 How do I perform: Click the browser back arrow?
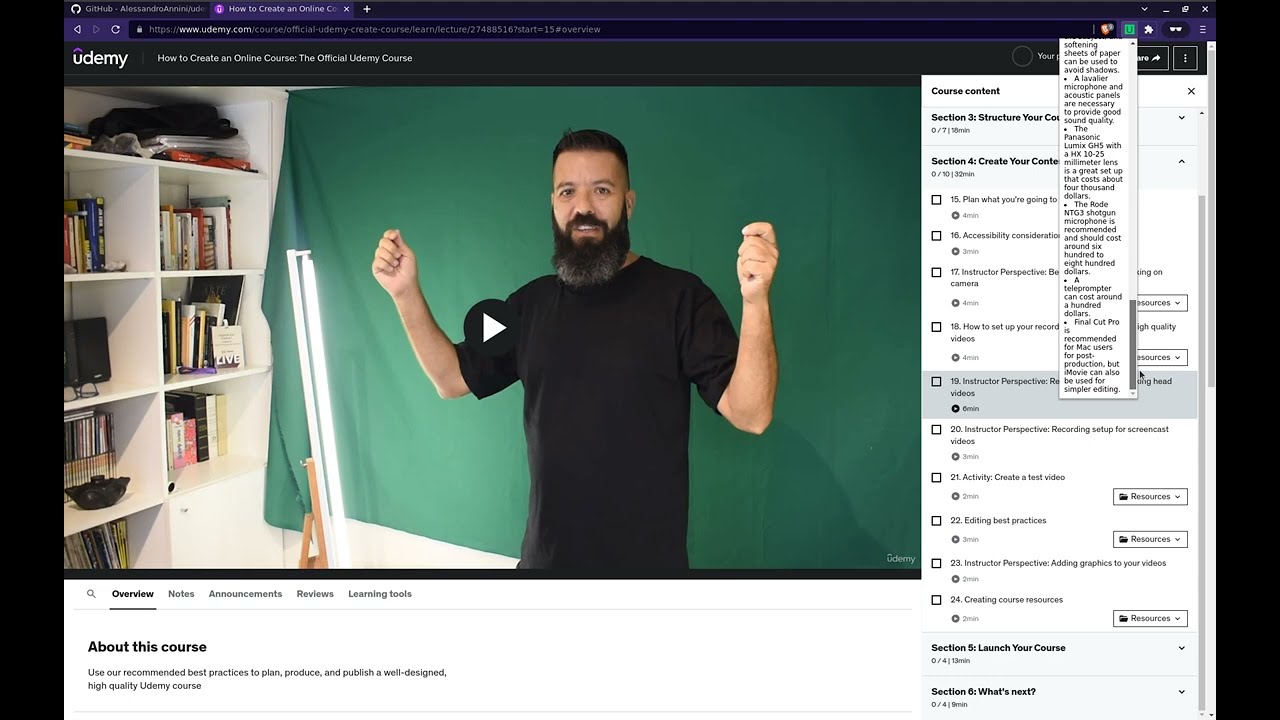(x=77, y=29)
